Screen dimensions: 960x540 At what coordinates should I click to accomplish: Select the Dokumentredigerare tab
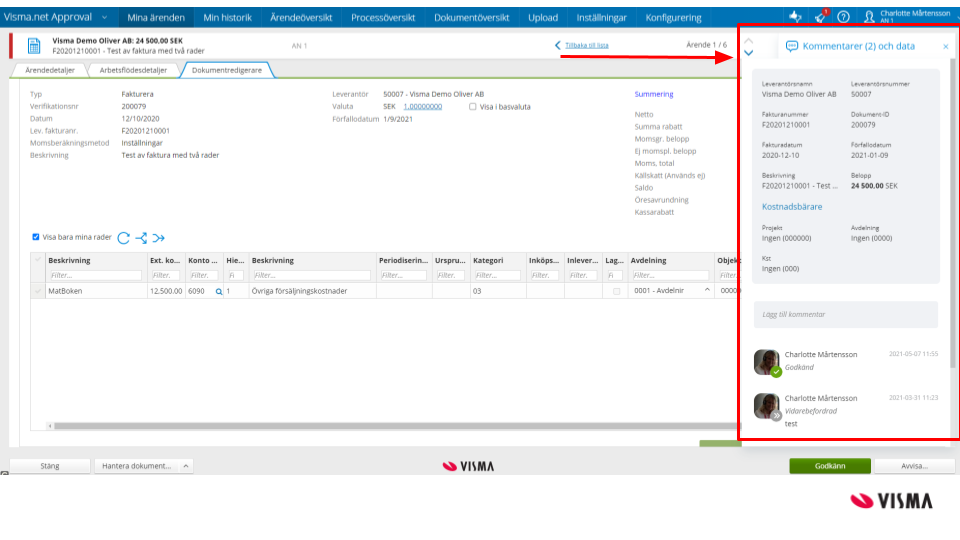227,70
